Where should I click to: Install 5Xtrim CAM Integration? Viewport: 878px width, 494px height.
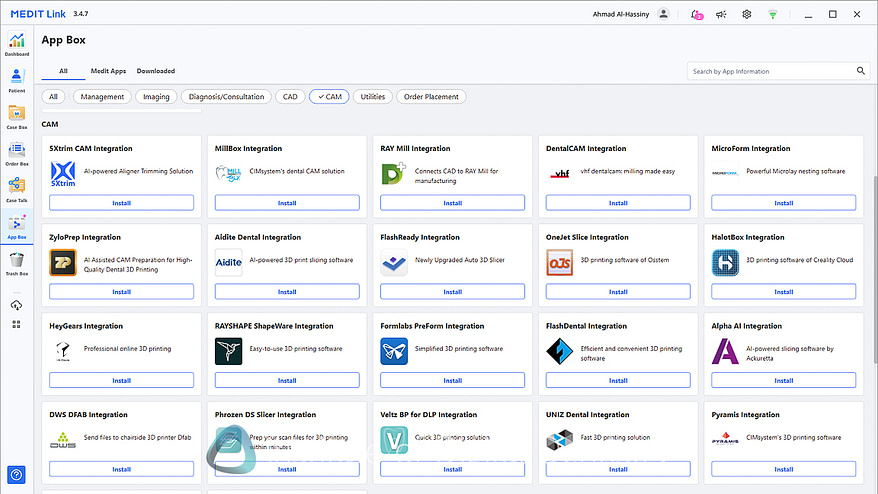(121, 203)
